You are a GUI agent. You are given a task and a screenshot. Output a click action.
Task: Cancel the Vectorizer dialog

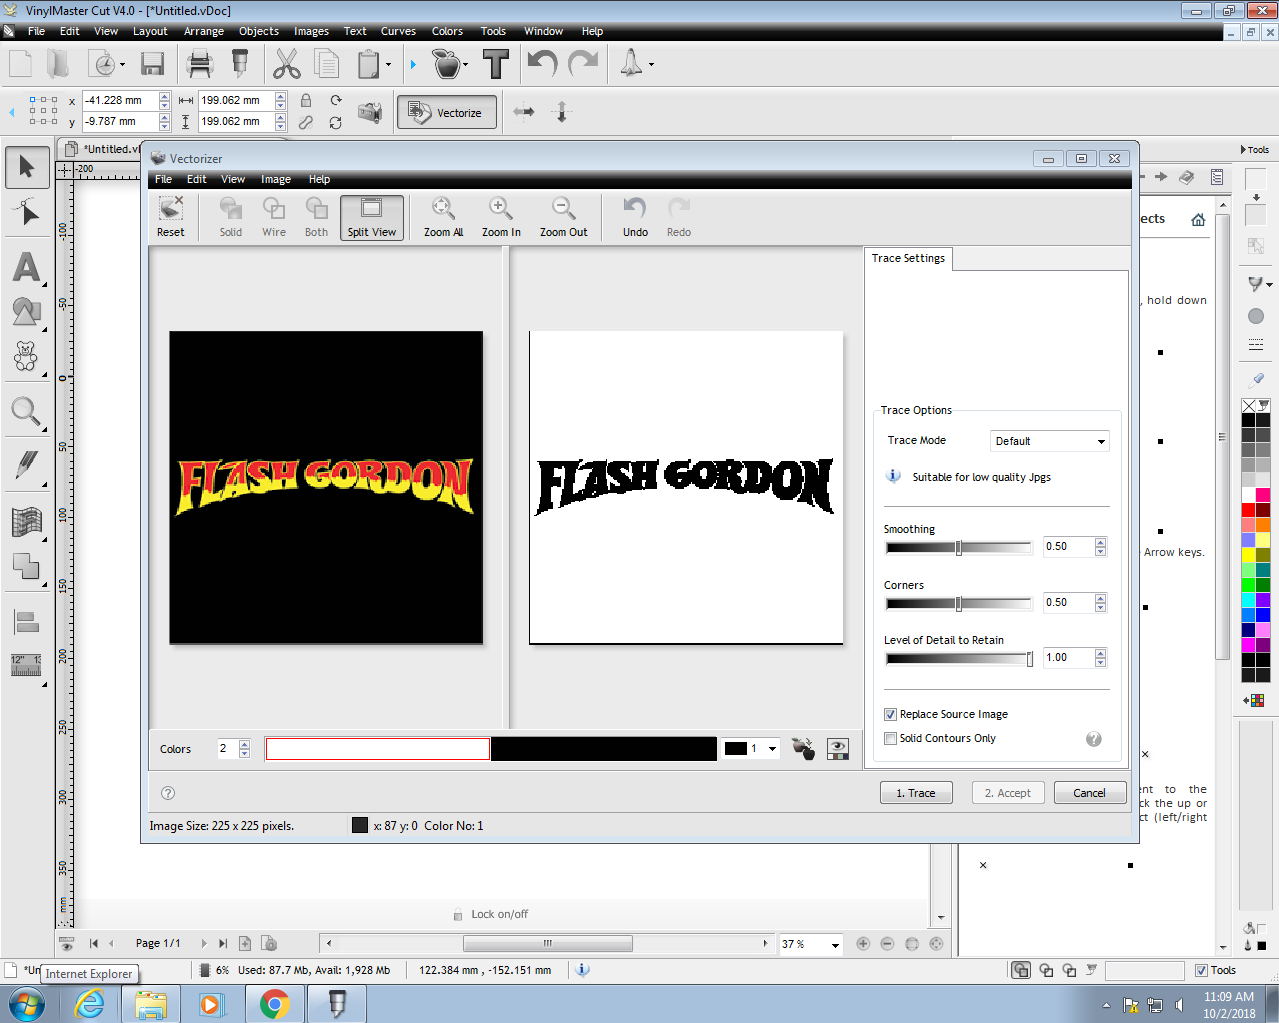[x=1090, y=793]
